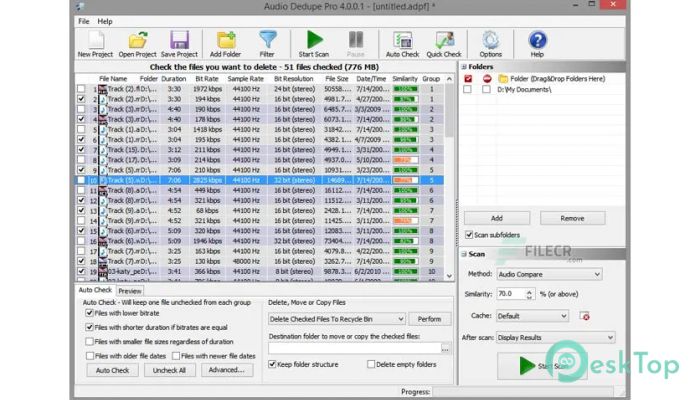This screenshot has height=400, width=700.
Task: Click the Uncheck All button
Action: (x=169, y=370)
